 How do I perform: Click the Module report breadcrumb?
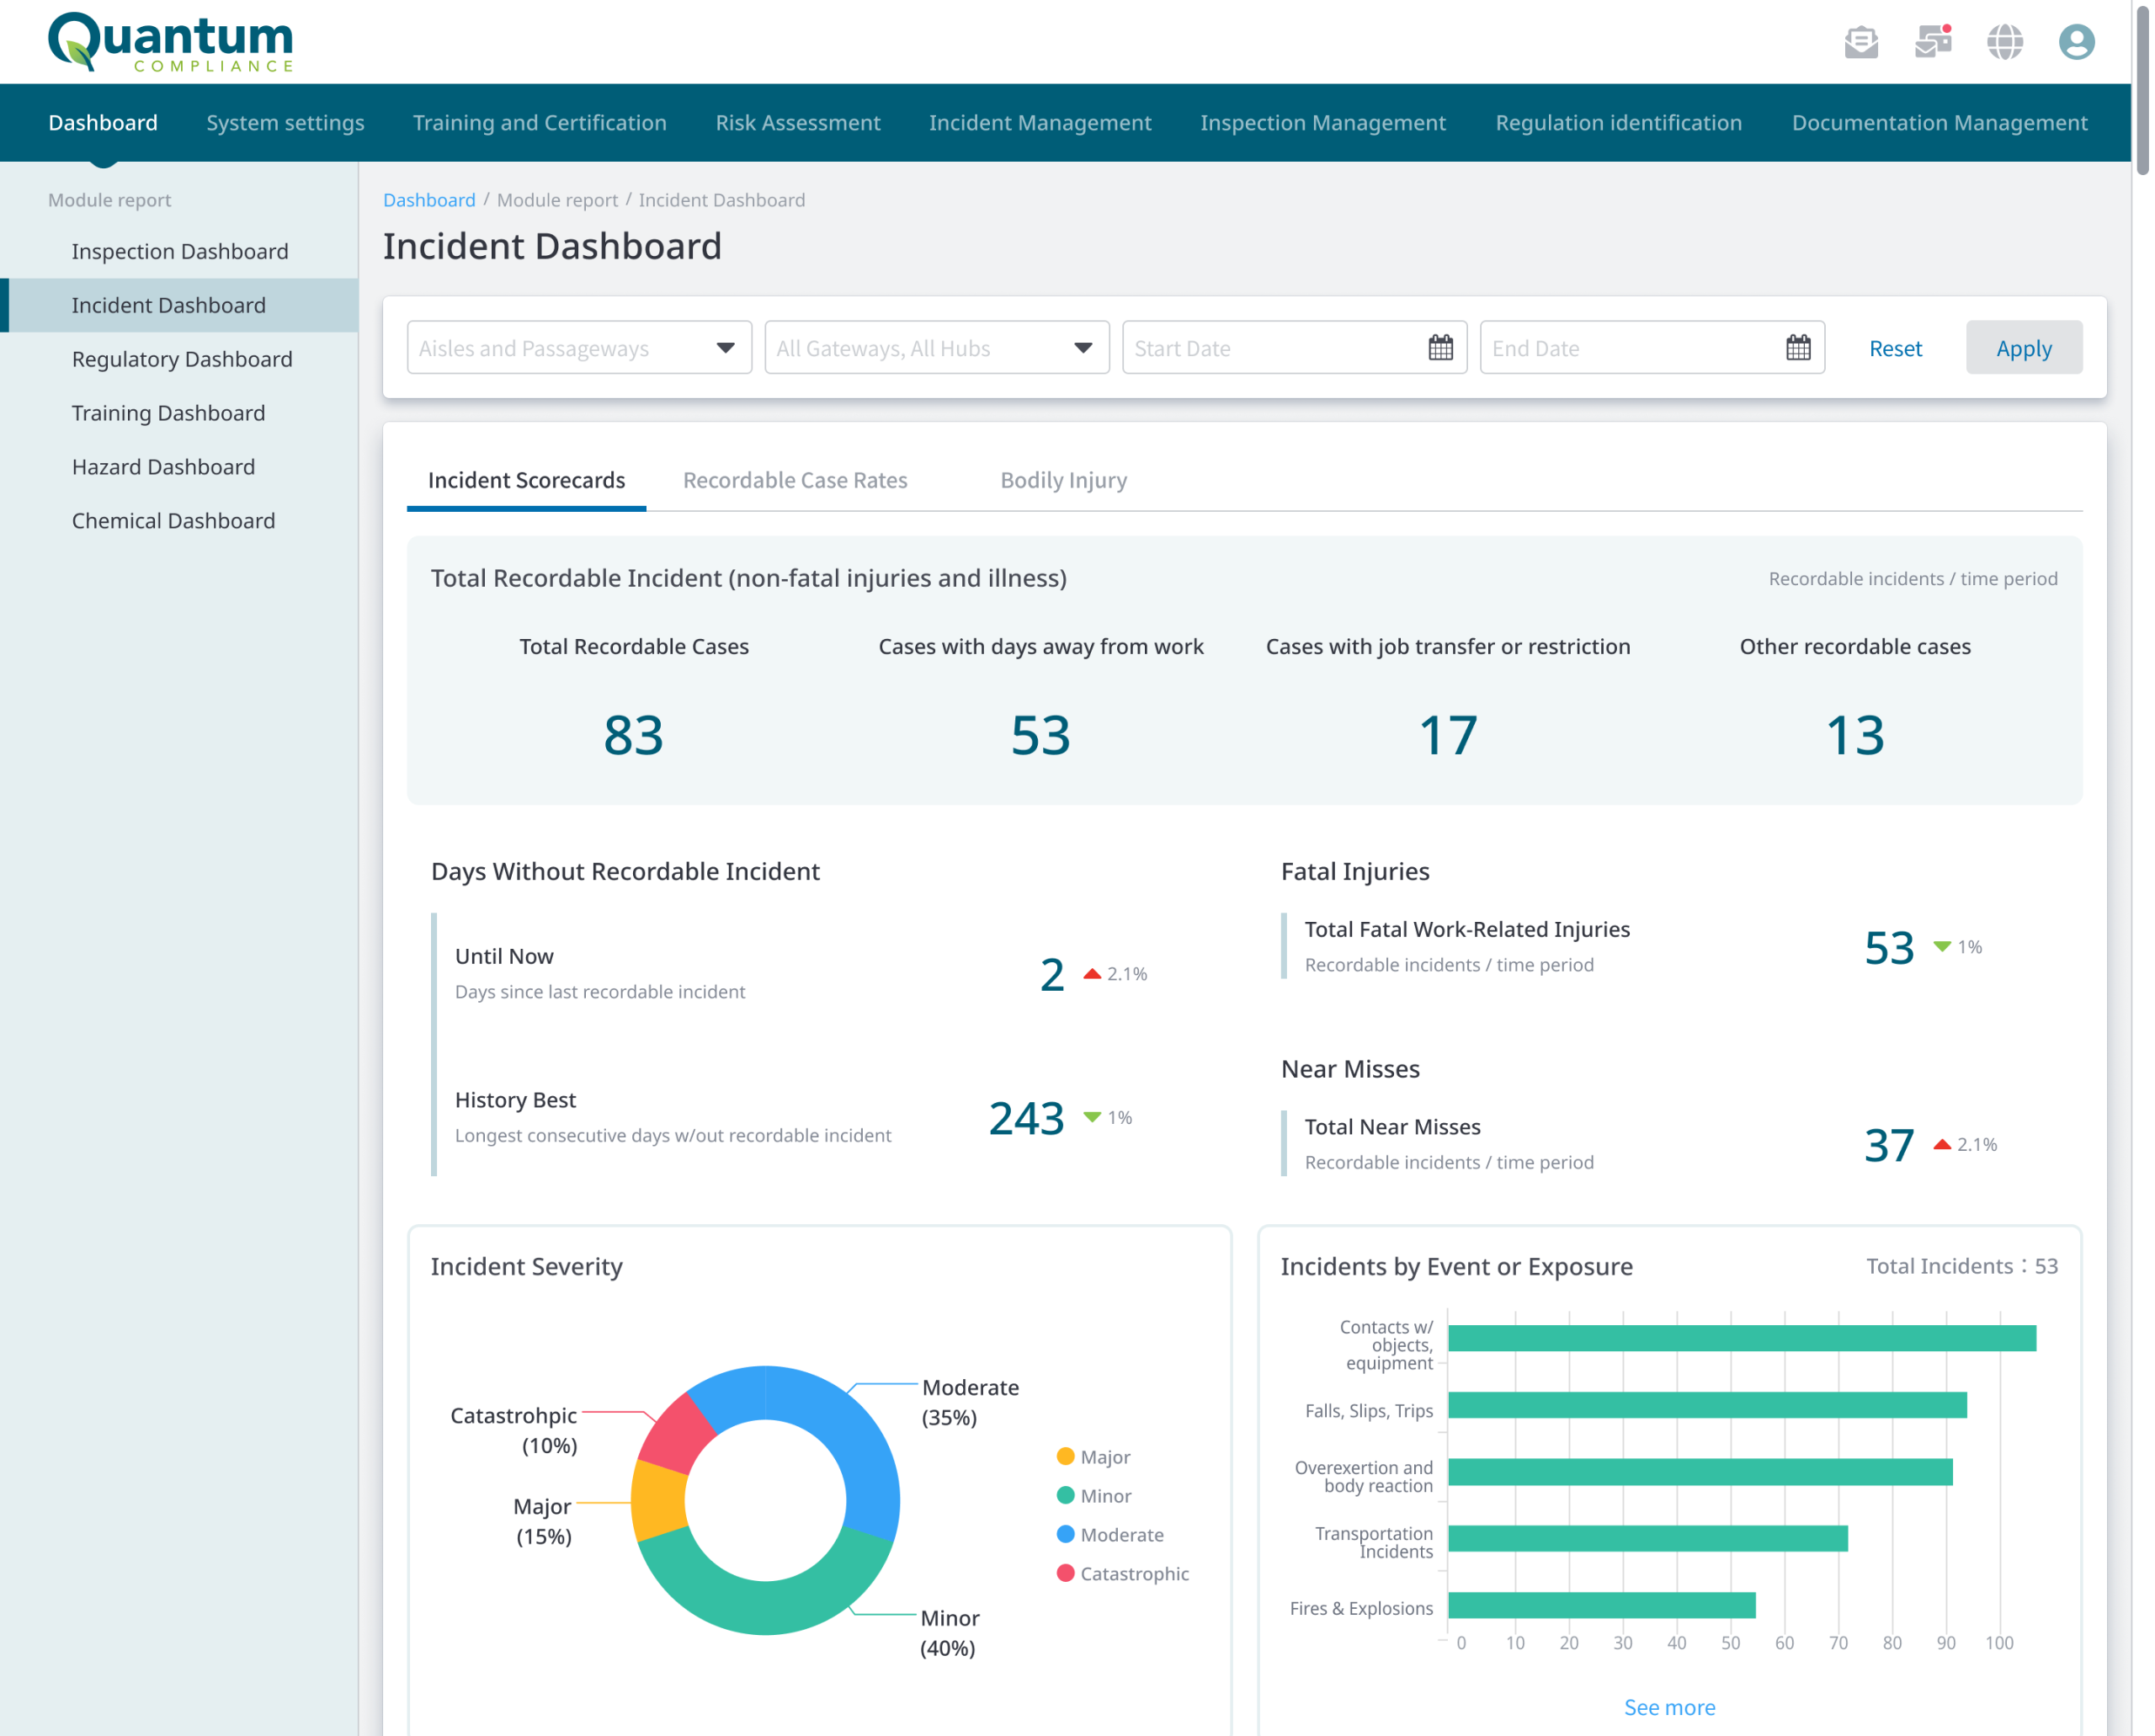tap(557, 200)
